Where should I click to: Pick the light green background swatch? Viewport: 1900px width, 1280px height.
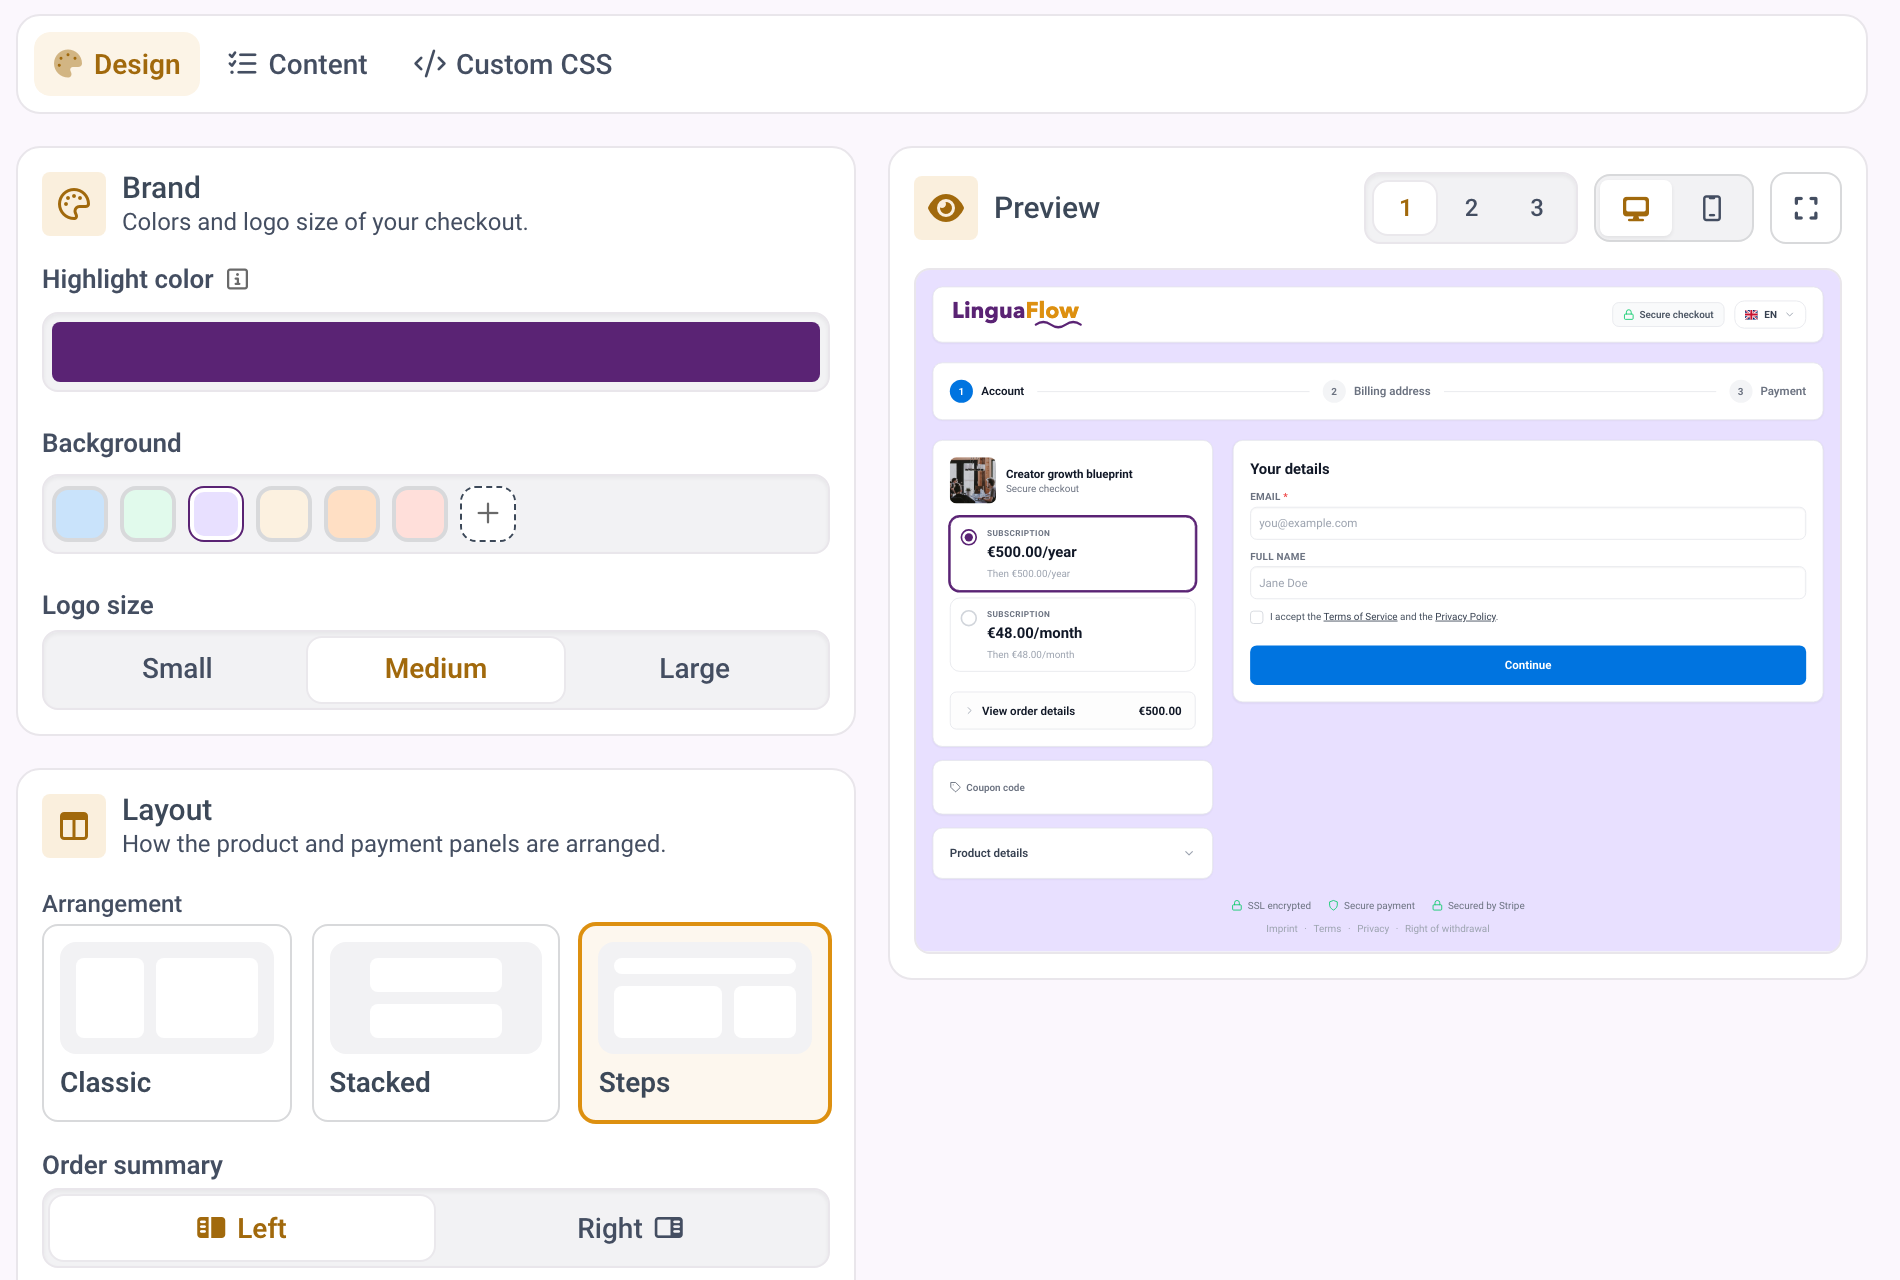[148, 514]
